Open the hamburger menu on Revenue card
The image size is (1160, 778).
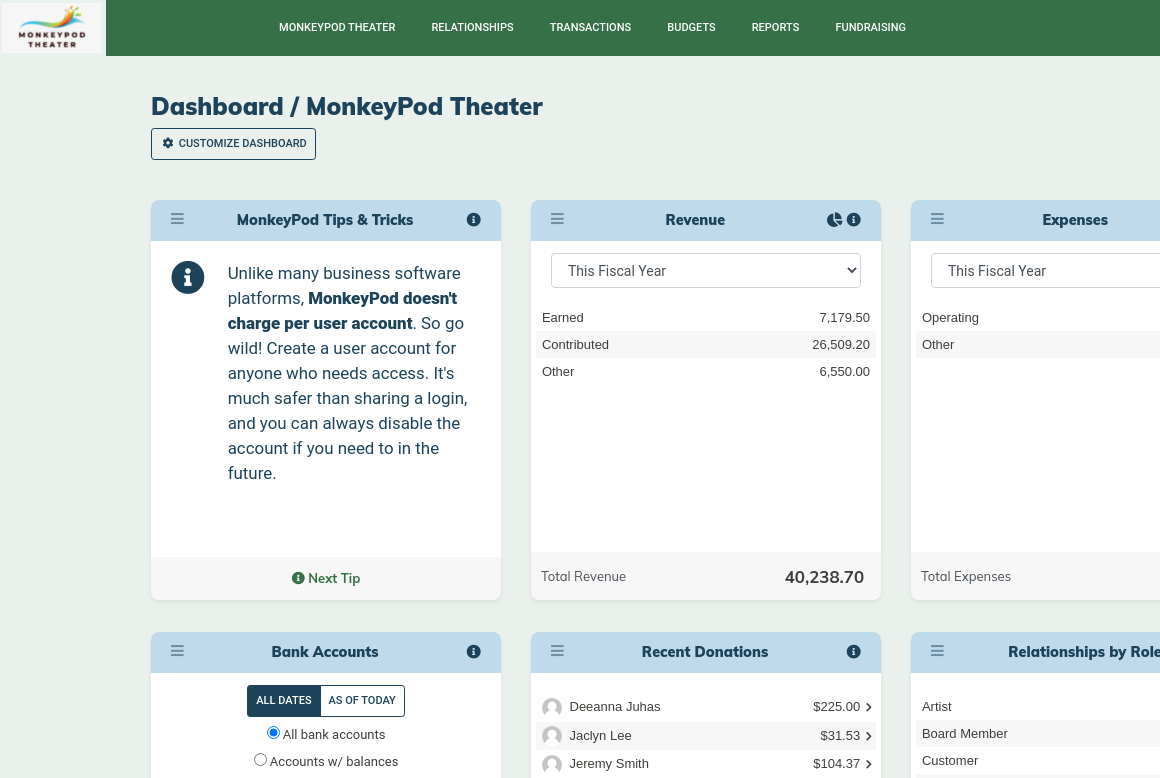pyautogui.click(x=558, y=219)
